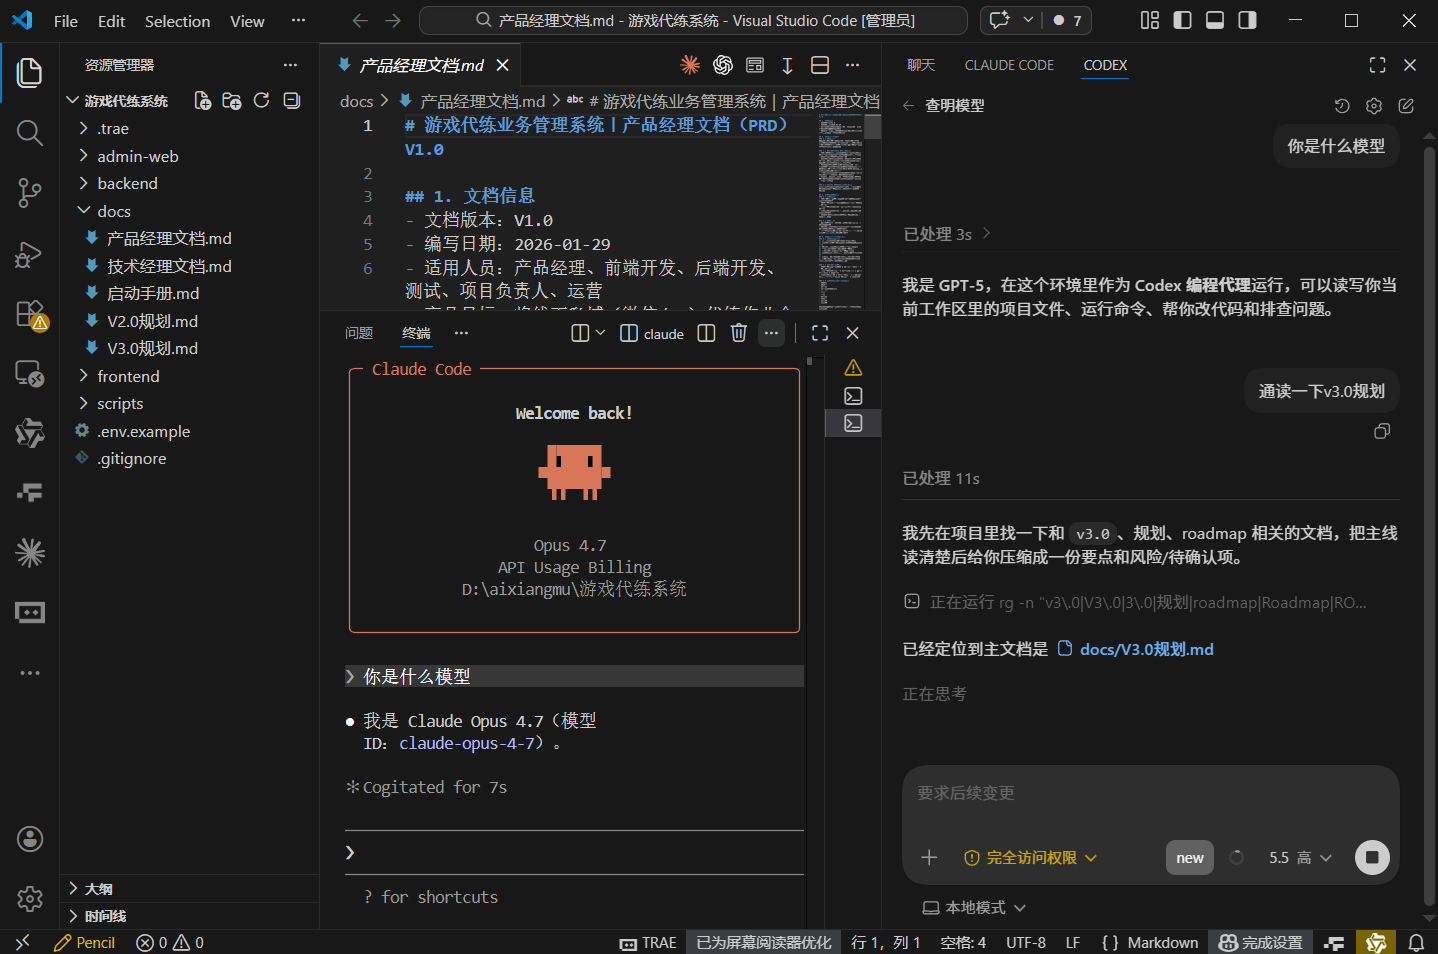Click the ChatGPT Codex icon in editor toolbar

(x=723, y=65)
